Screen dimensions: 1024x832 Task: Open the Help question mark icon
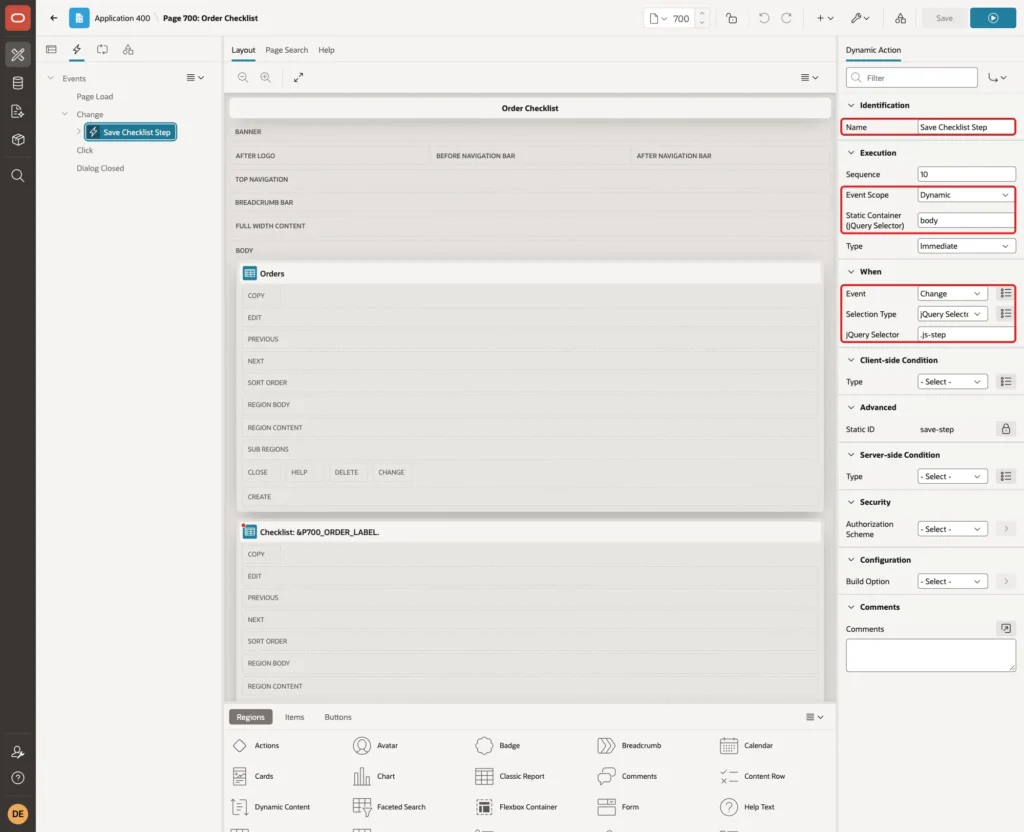tap(18, 778)
